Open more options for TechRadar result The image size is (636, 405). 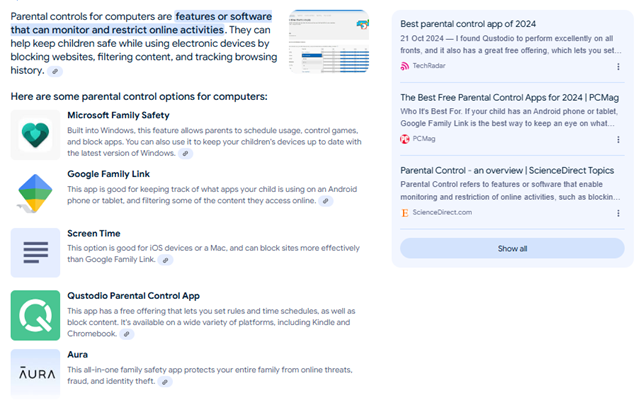(618, 66)
